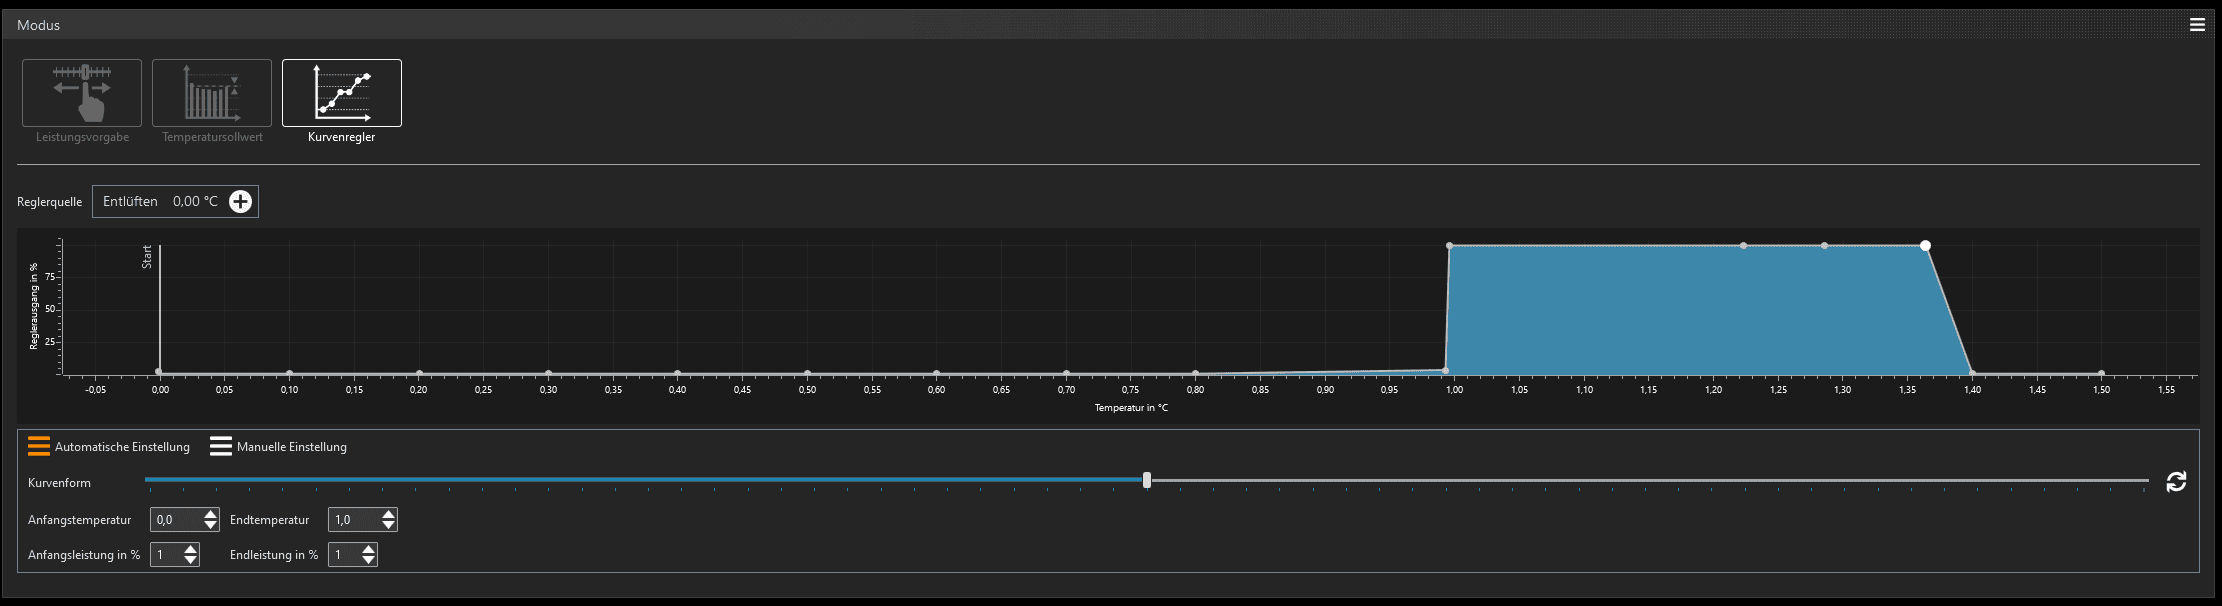Increase Endleistung with up arrow

(369, 549)
